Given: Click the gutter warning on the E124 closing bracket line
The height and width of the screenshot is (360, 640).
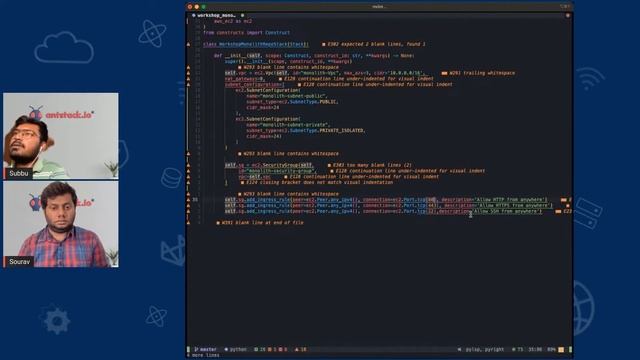Looking at the screenshot, I should pos(189,182).
